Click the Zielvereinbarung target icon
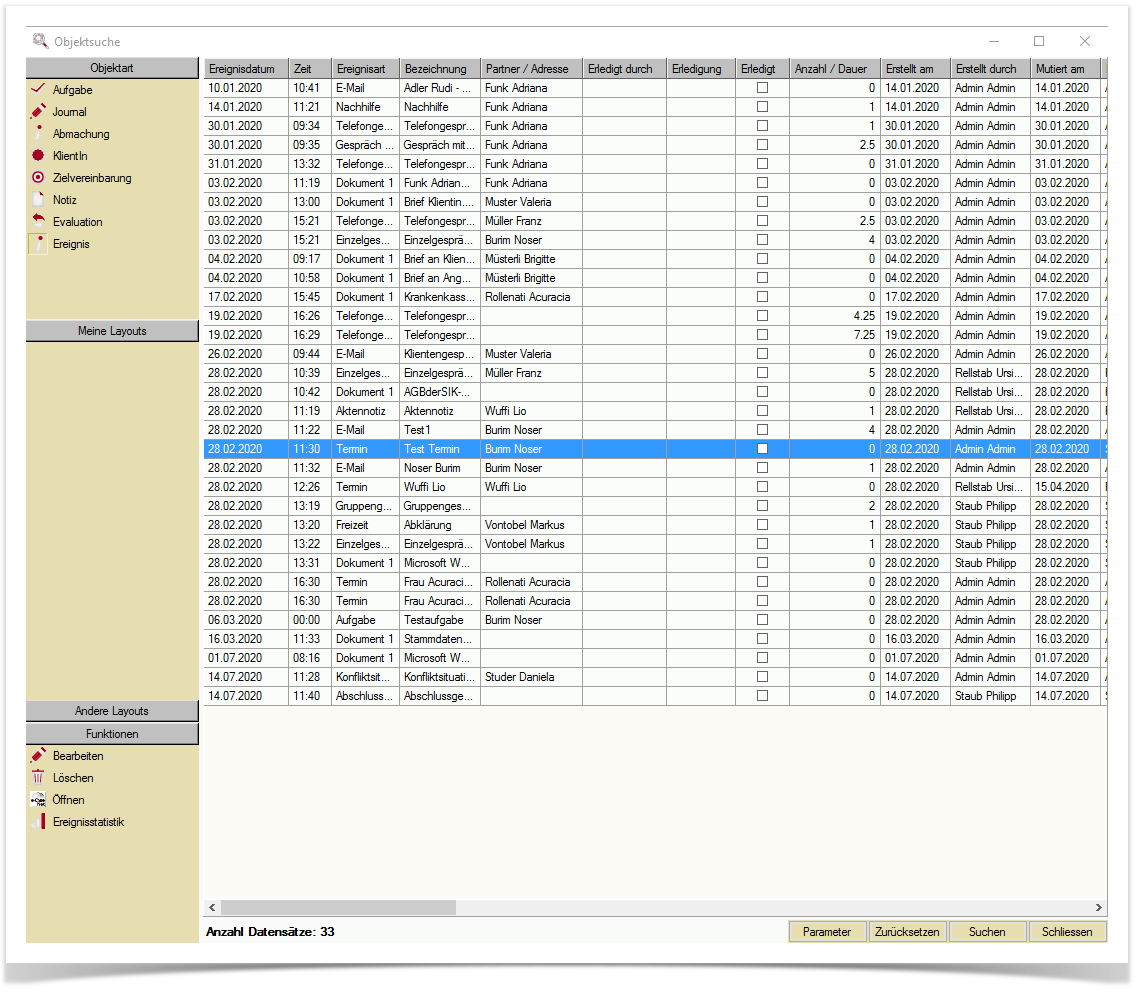The image size is (1142, 992). (x=39, y=177)
